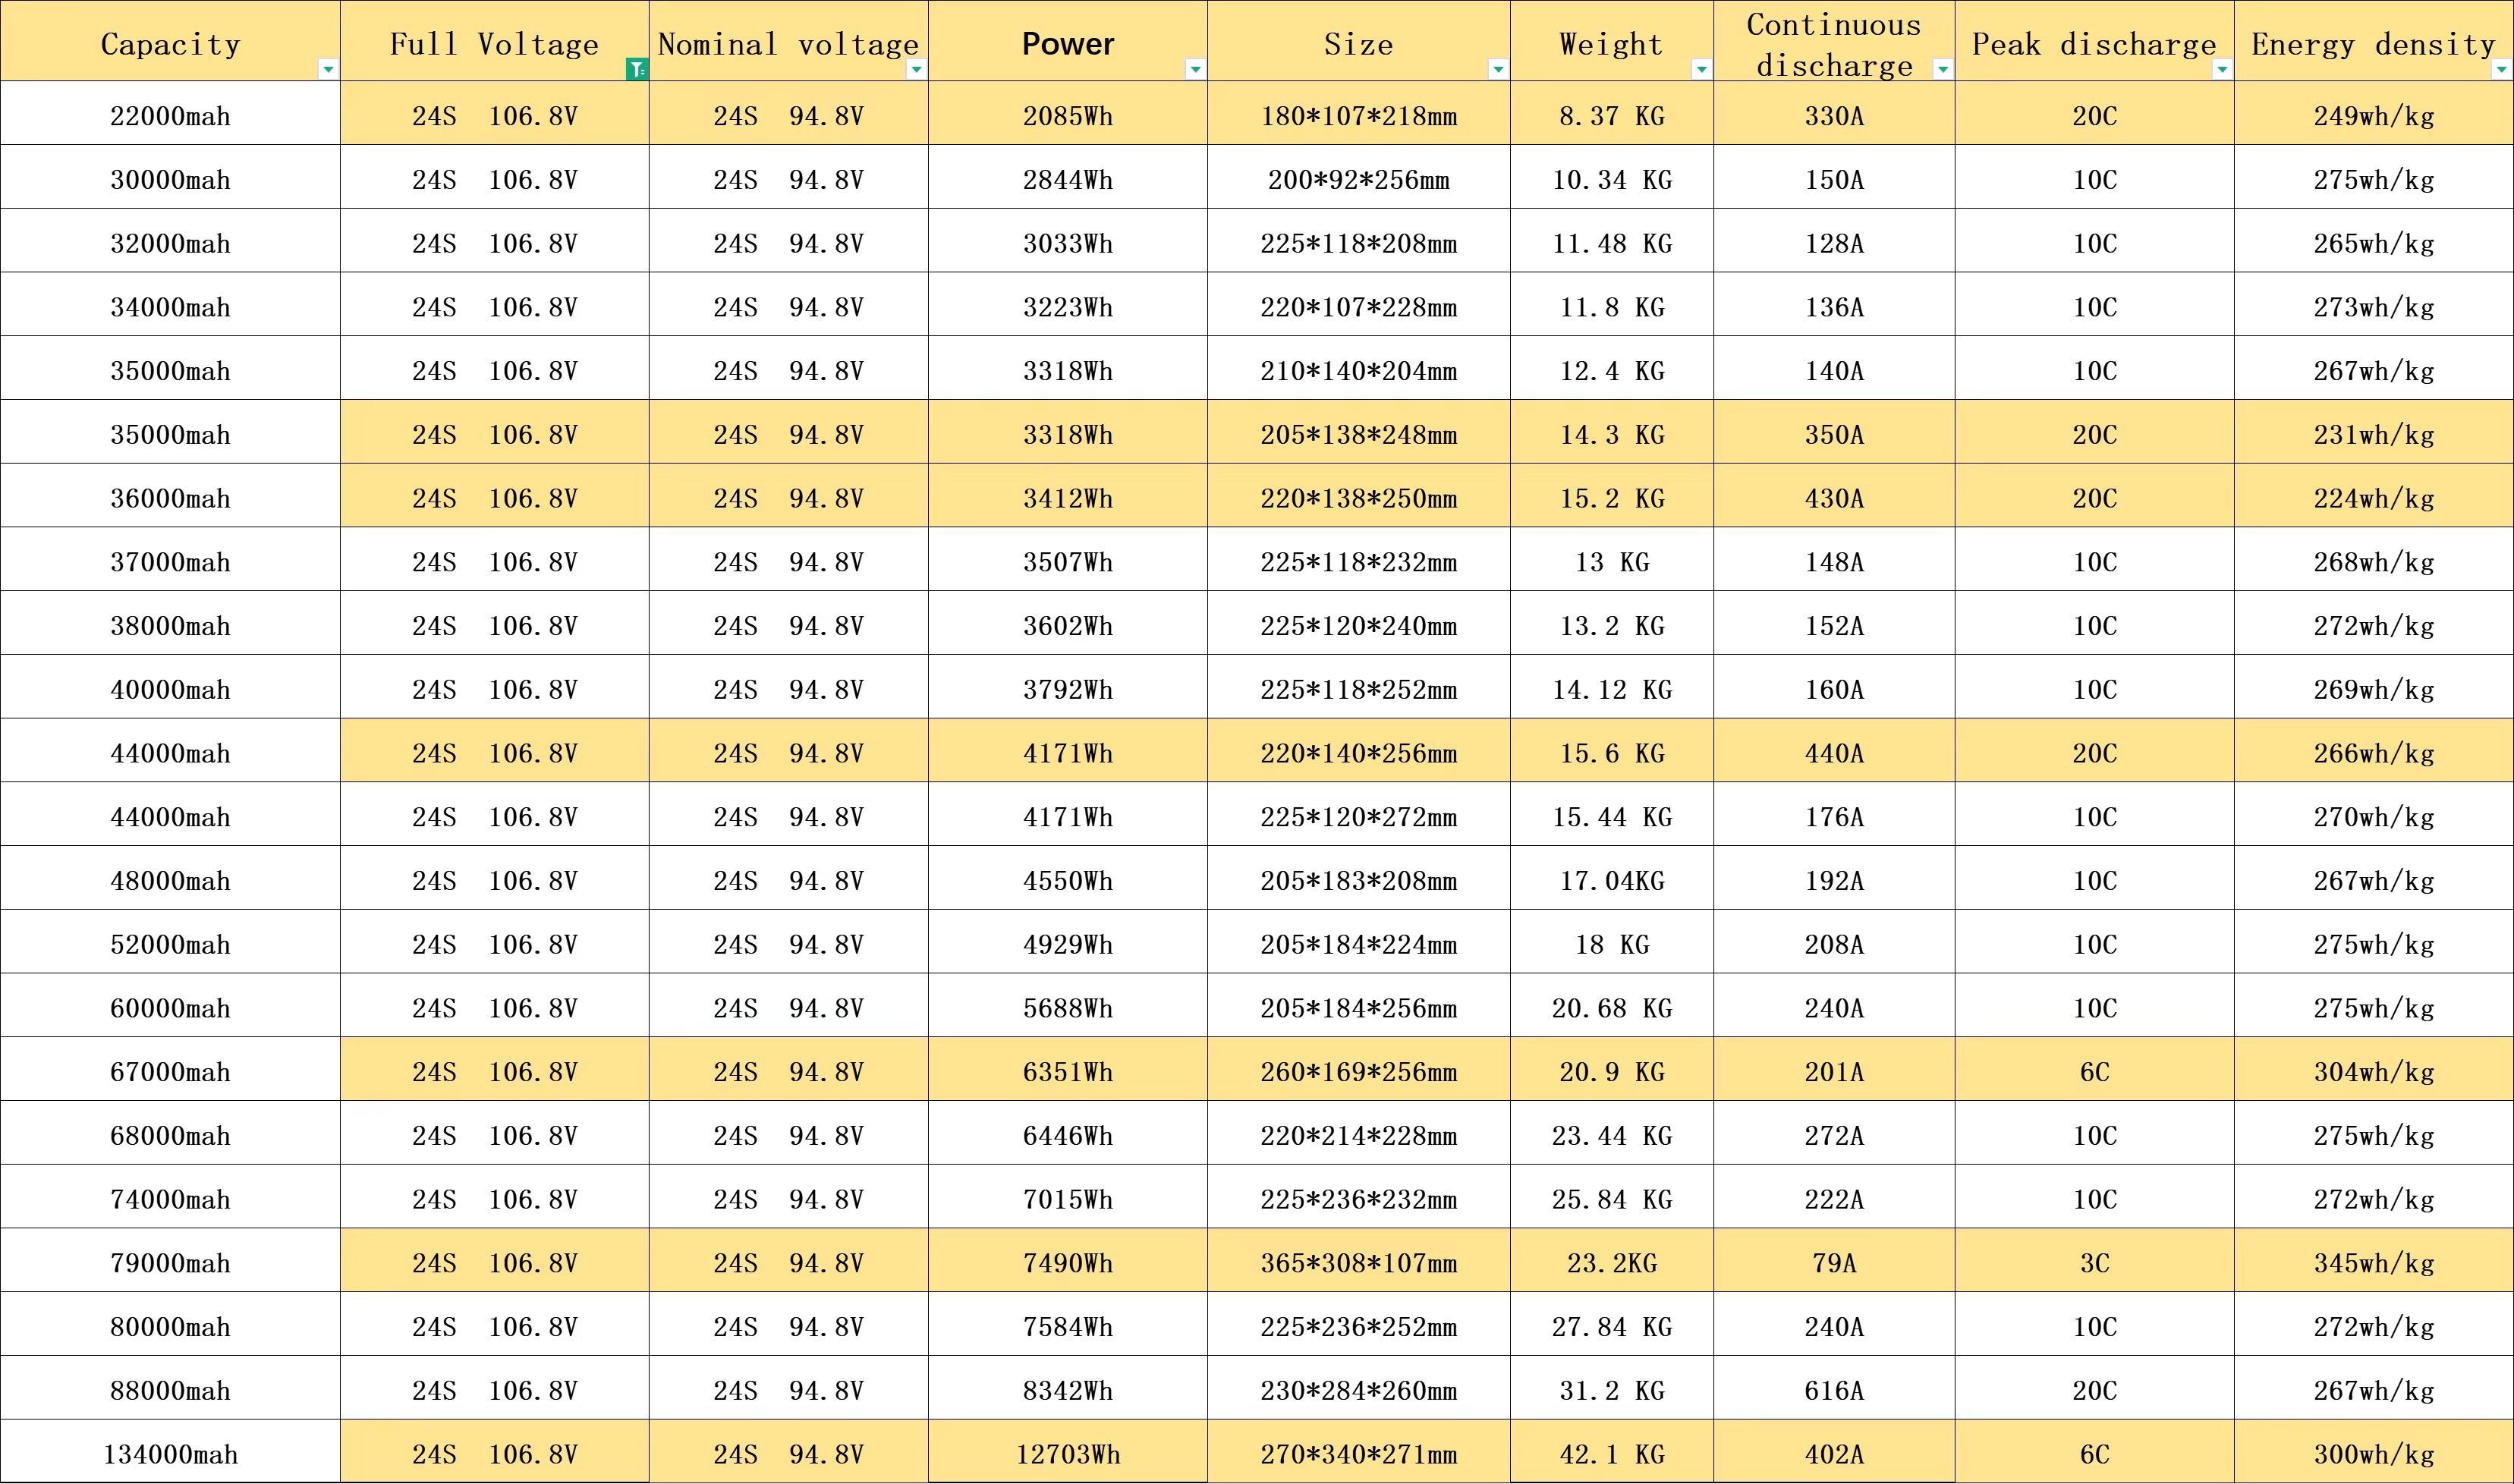Select the Energy density header cell
The height and width of the screenshot is (1484, 2514).
coord(2374,41)
